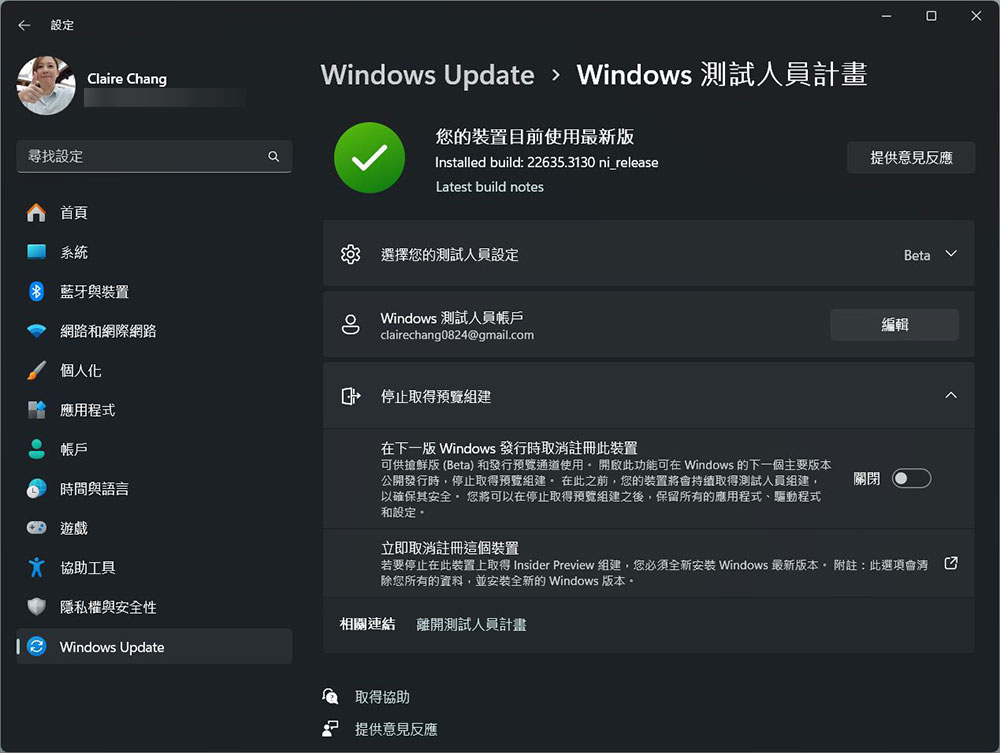The height and width of the screenshot is (753, 1000).
Task: Open the 取得協助 link
Action: [382, 697]
